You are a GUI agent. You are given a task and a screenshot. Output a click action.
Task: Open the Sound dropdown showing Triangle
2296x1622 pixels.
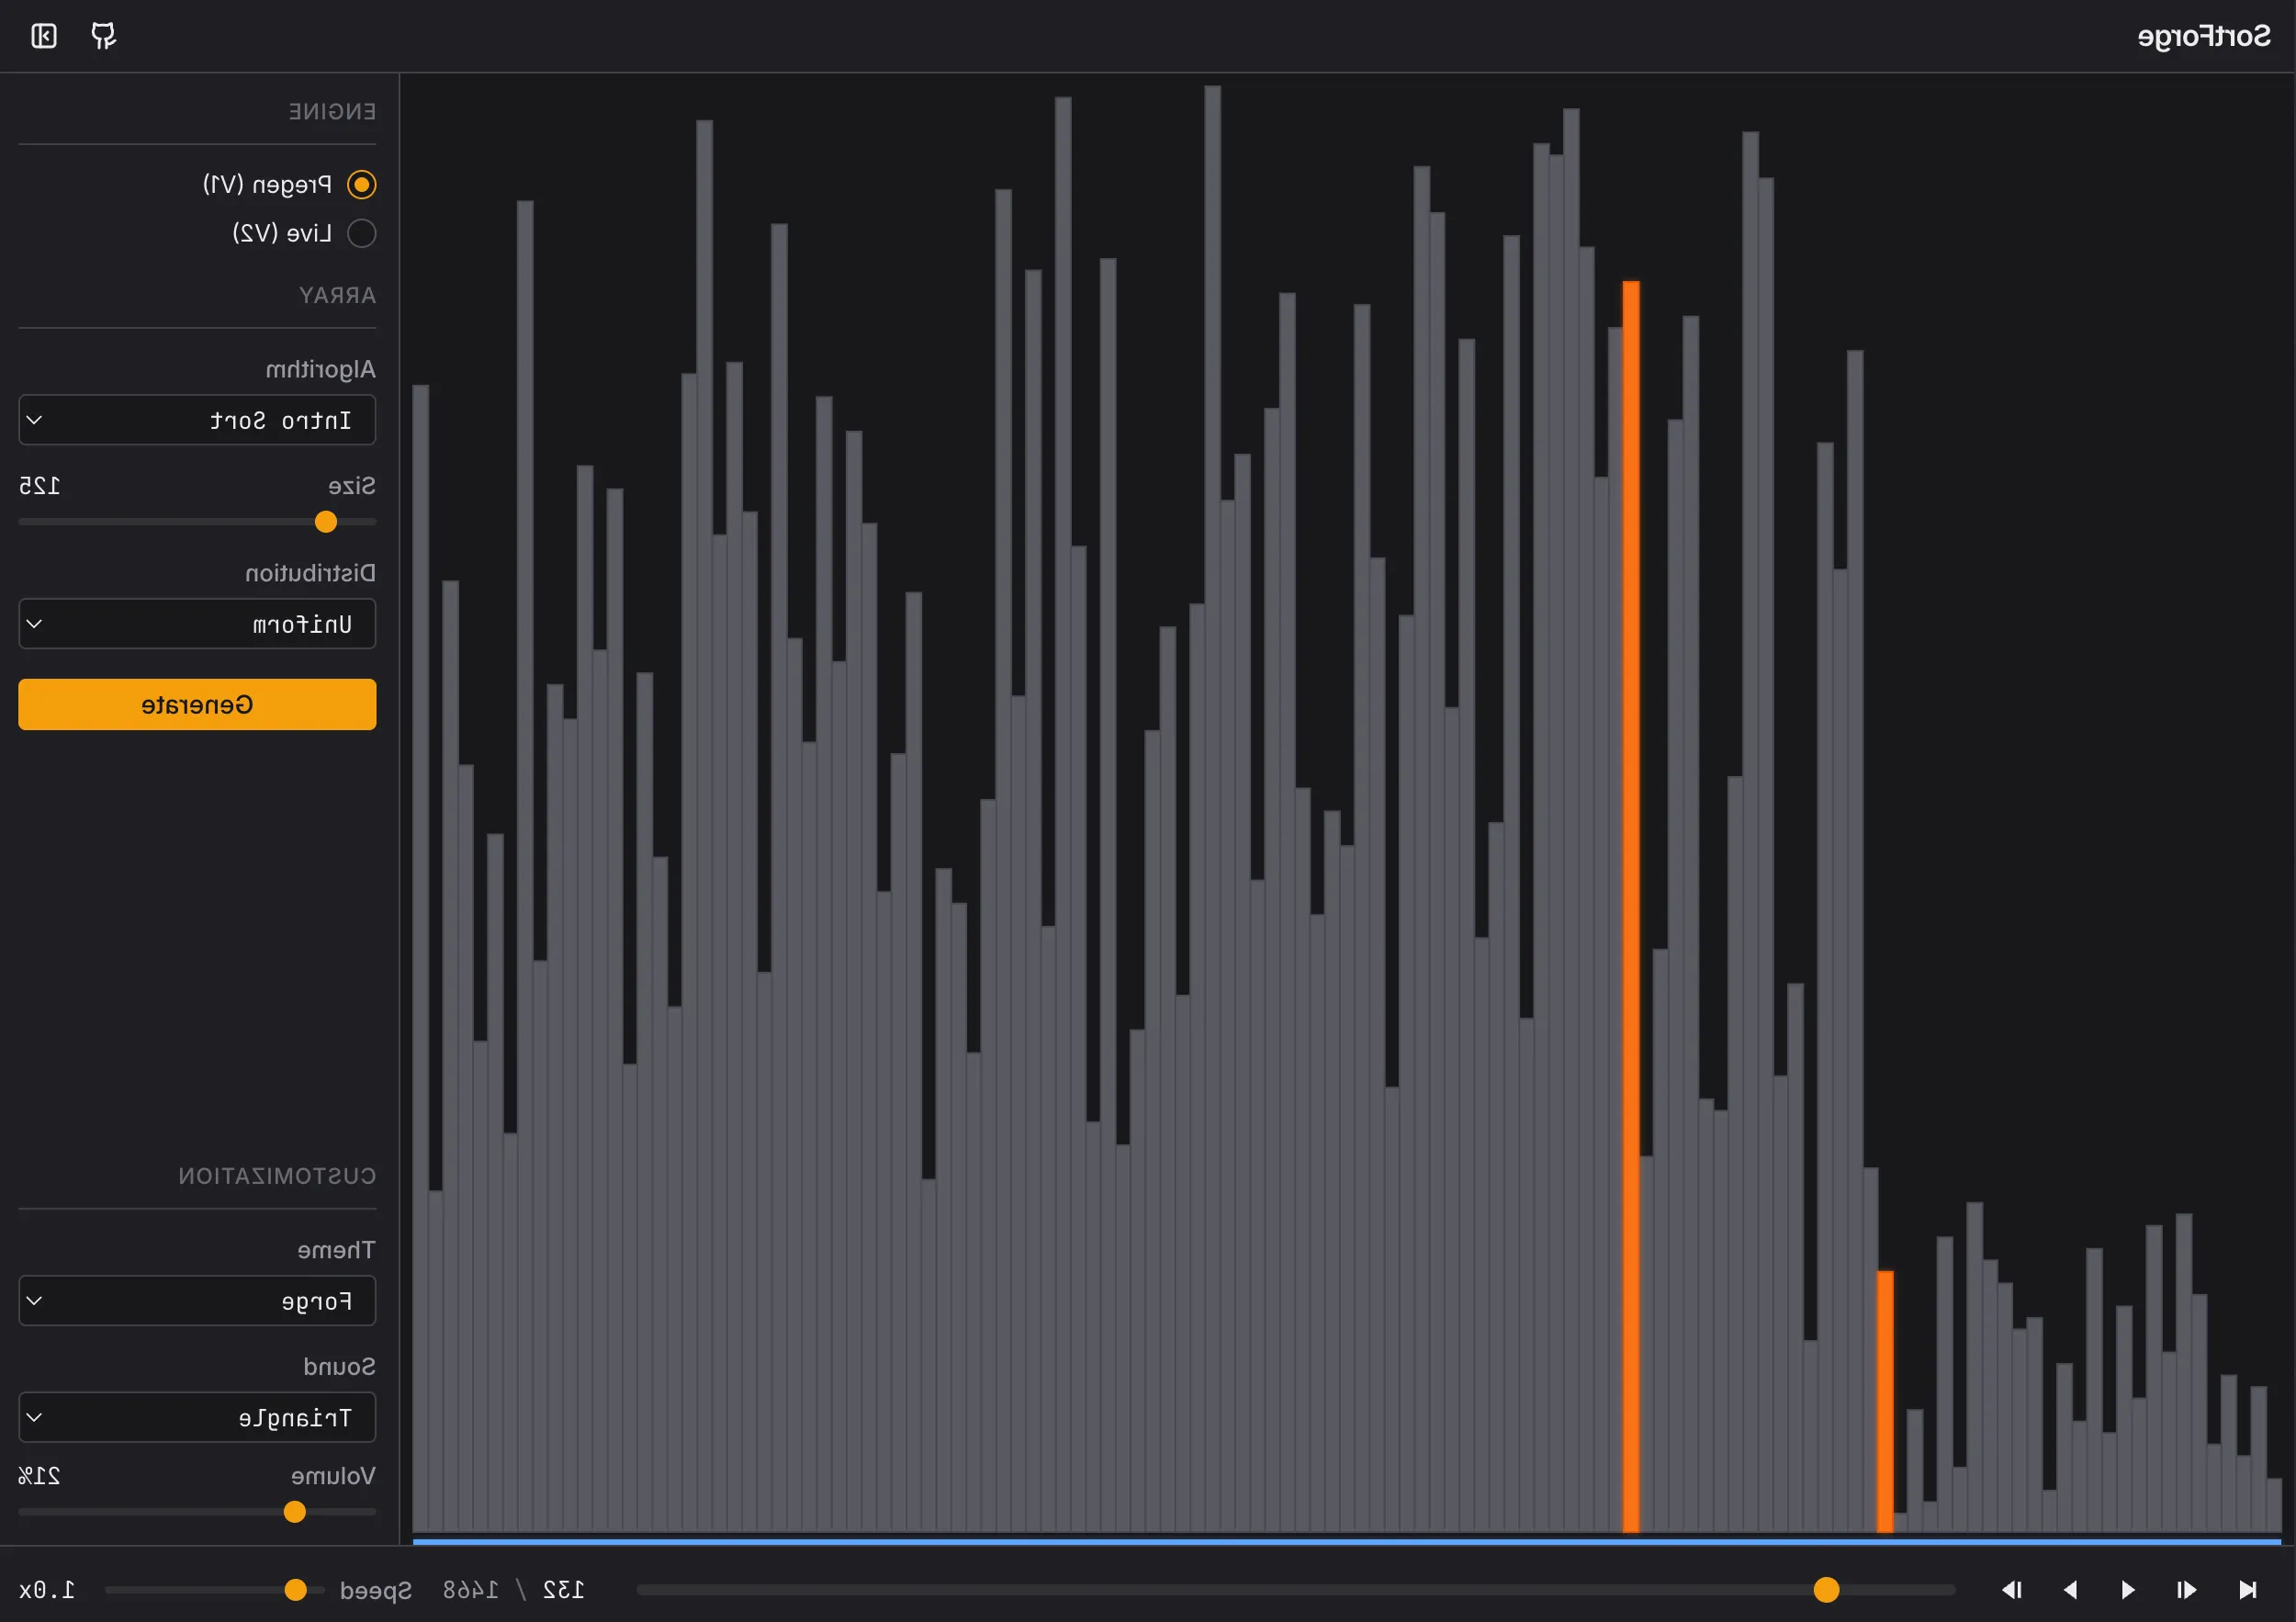(197, 1417)
